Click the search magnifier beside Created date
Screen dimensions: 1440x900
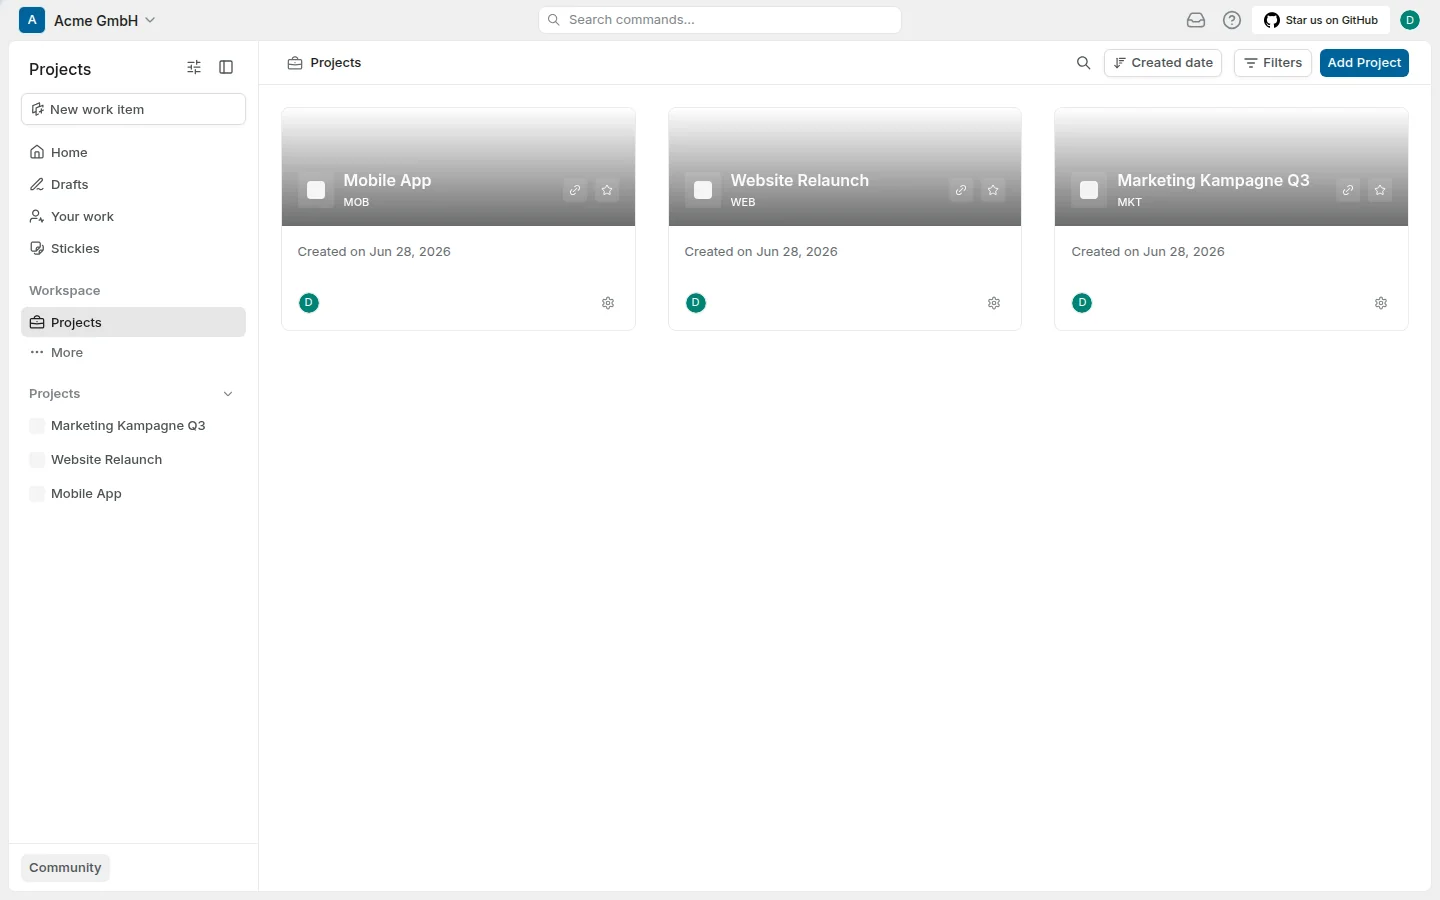click(1083, 63)
